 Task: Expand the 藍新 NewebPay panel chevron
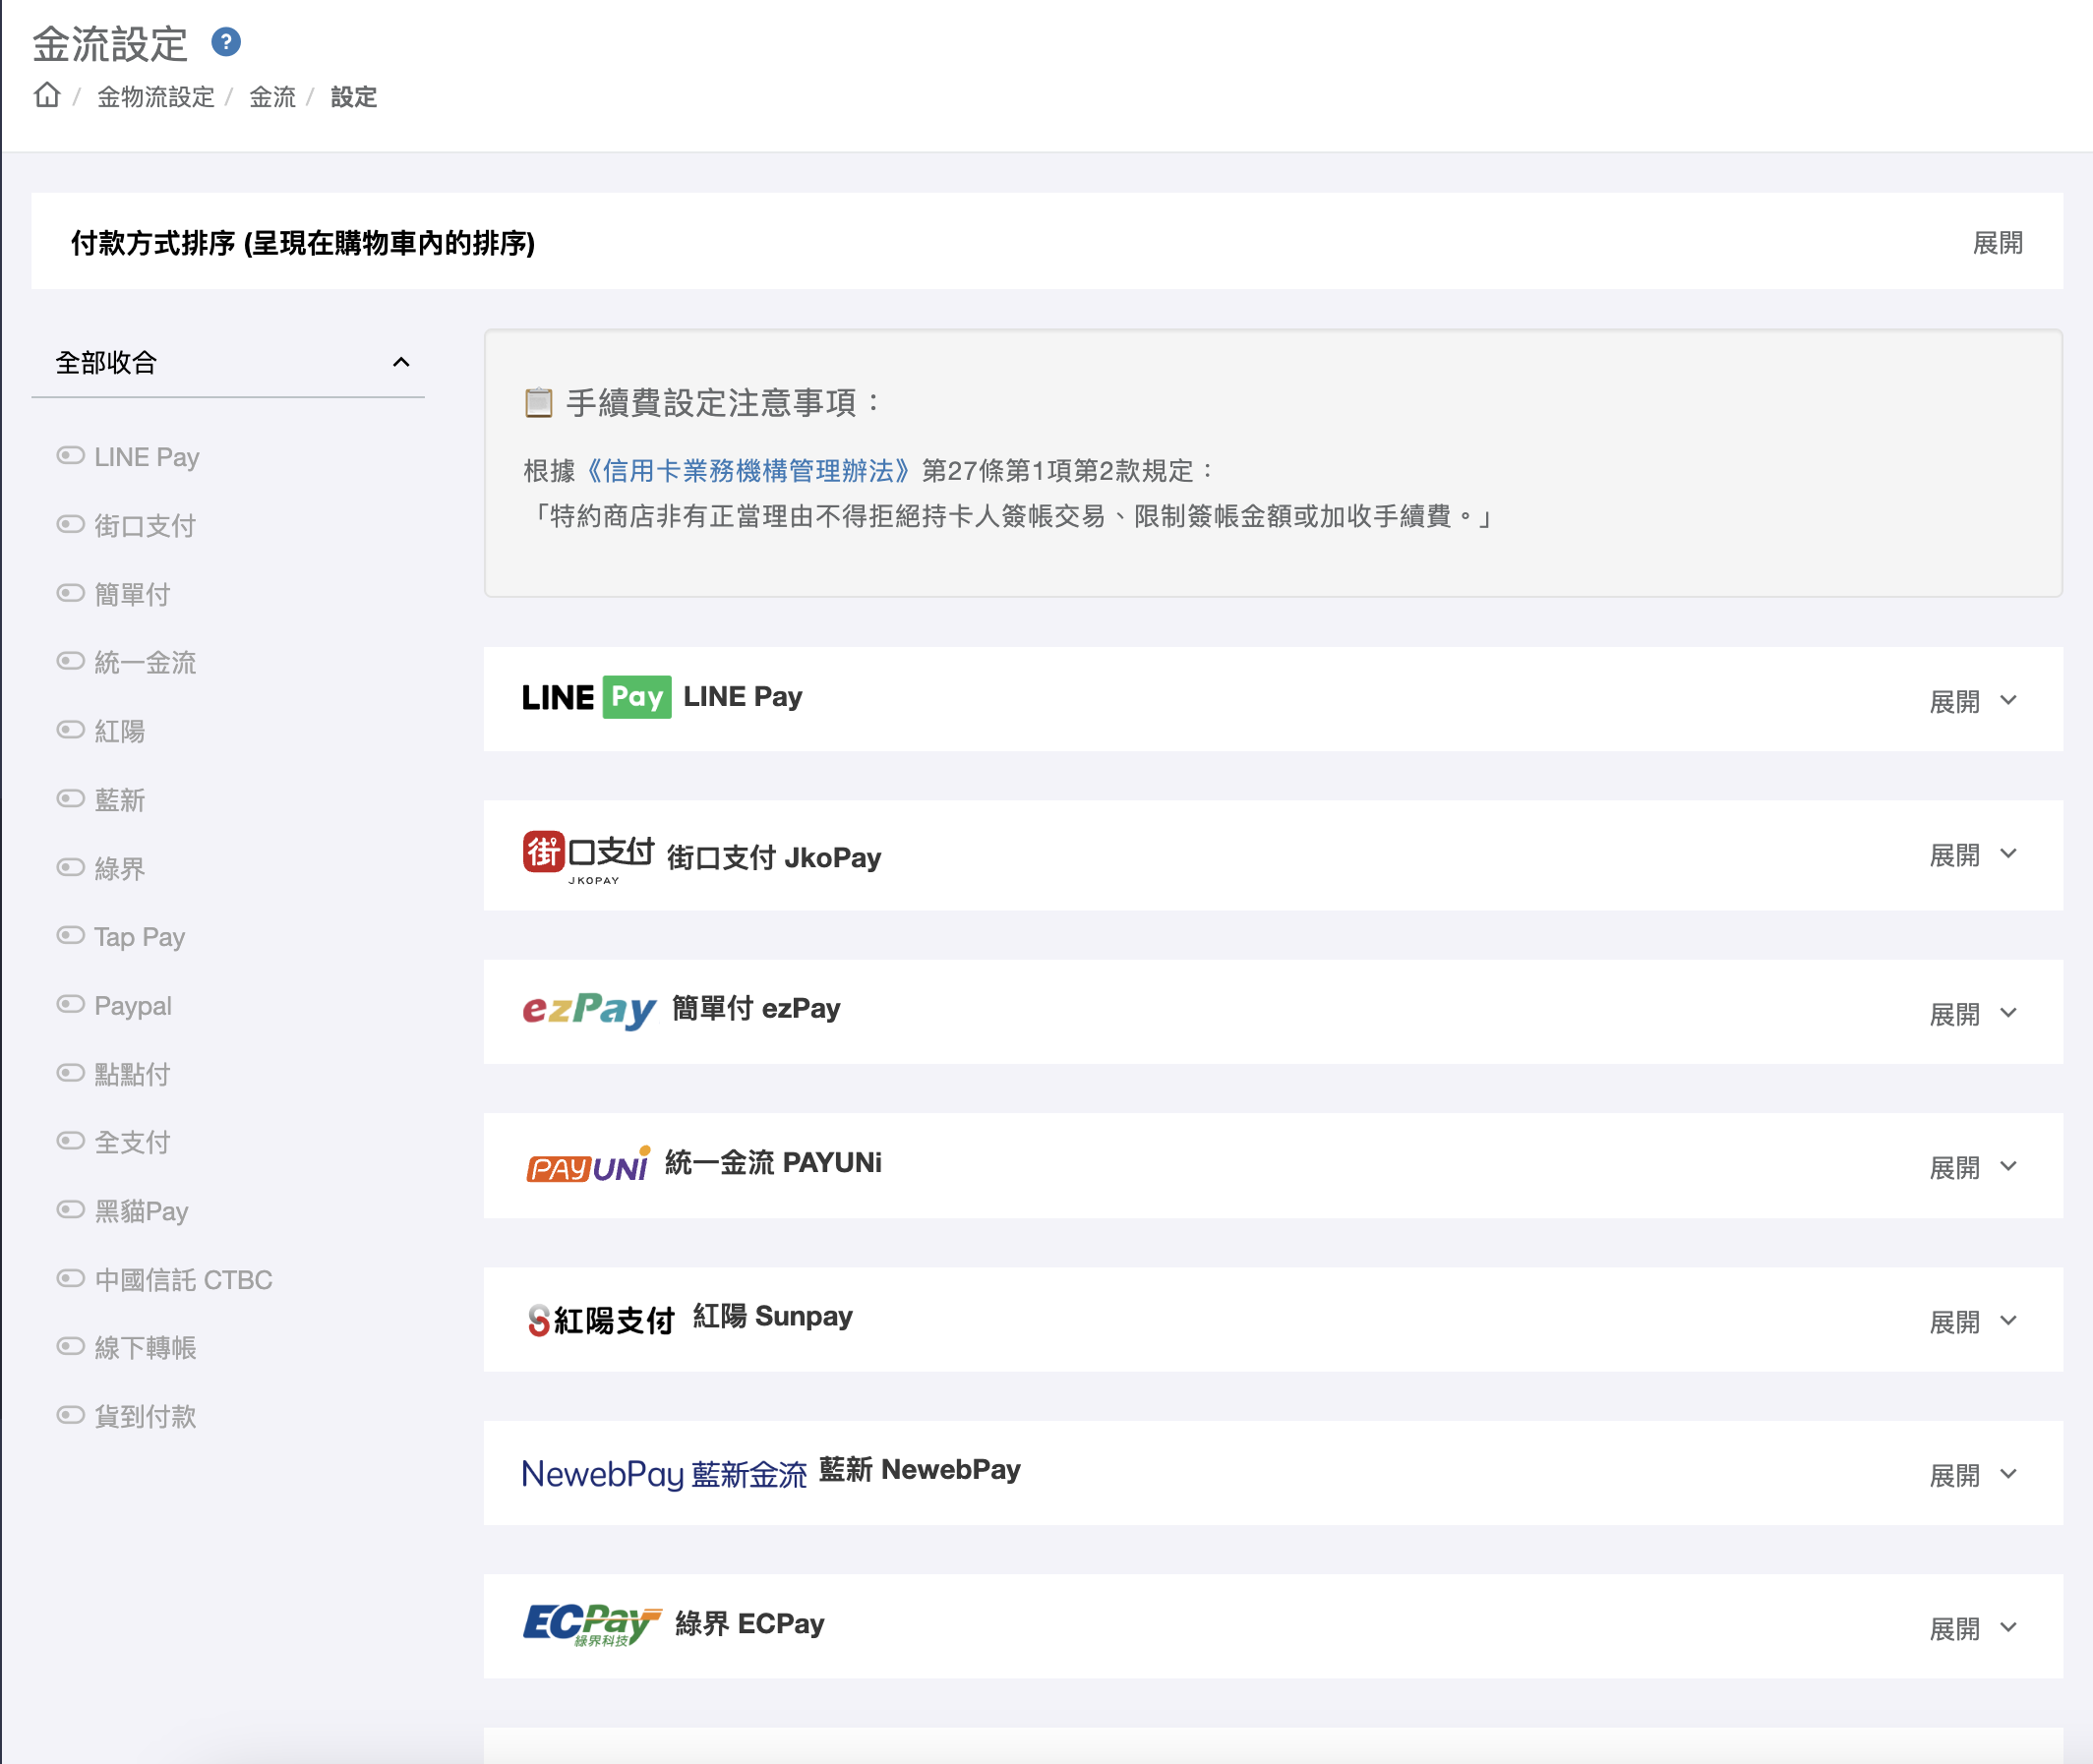(2009, 1474)
